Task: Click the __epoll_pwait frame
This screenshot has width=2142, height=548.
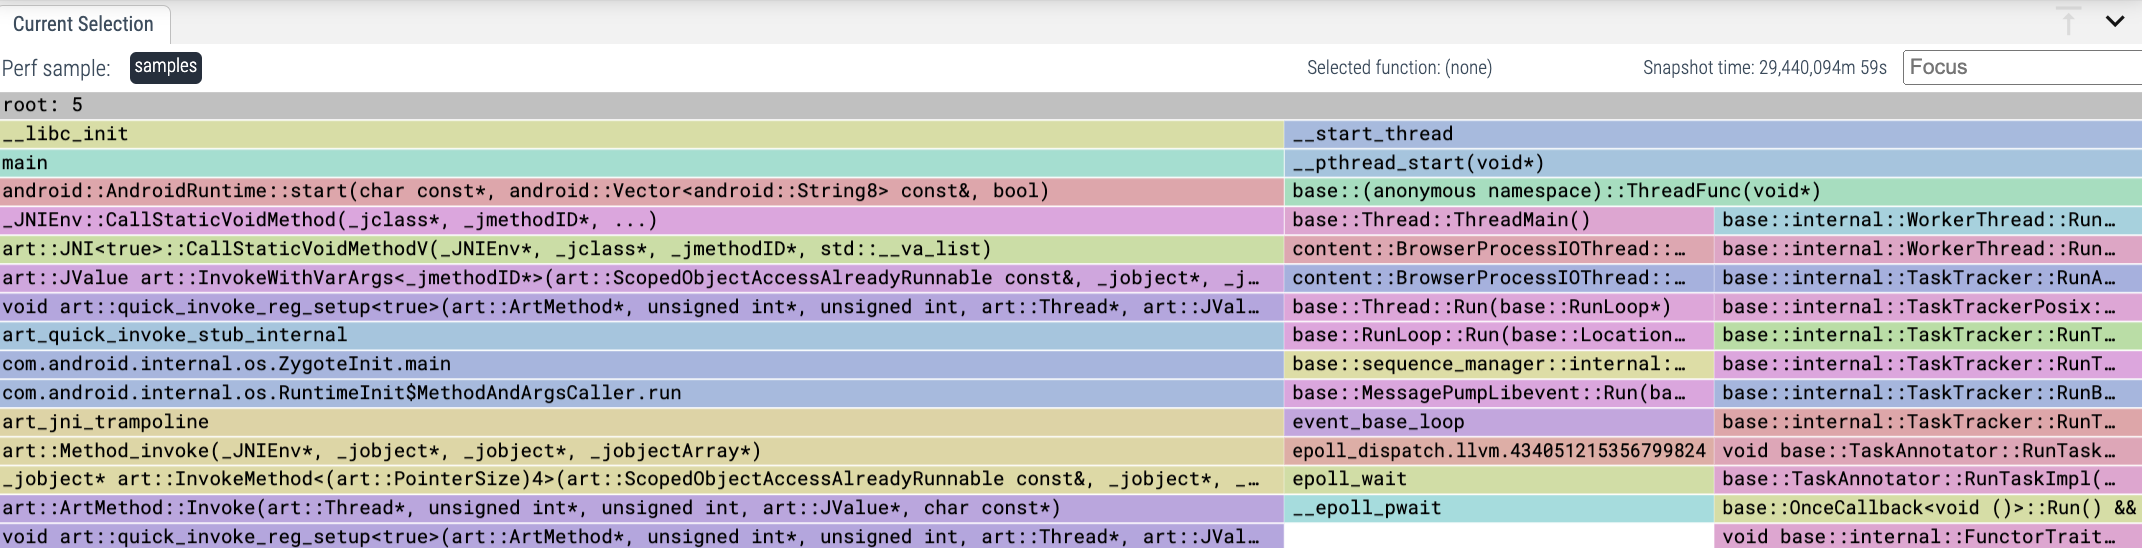Action: coord(1498,508)
